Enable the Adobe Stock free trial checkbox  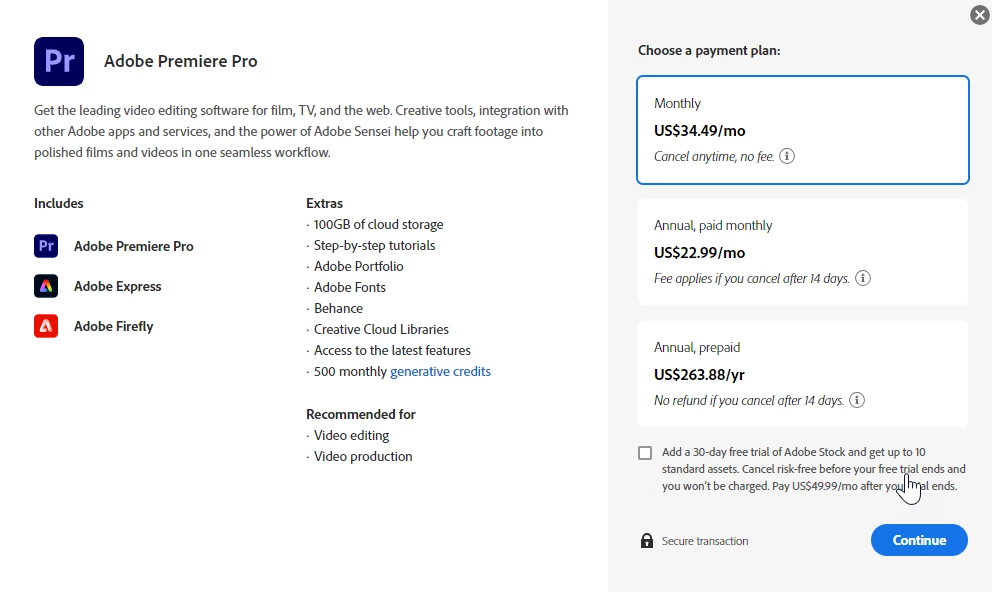[x=645, y=453]
